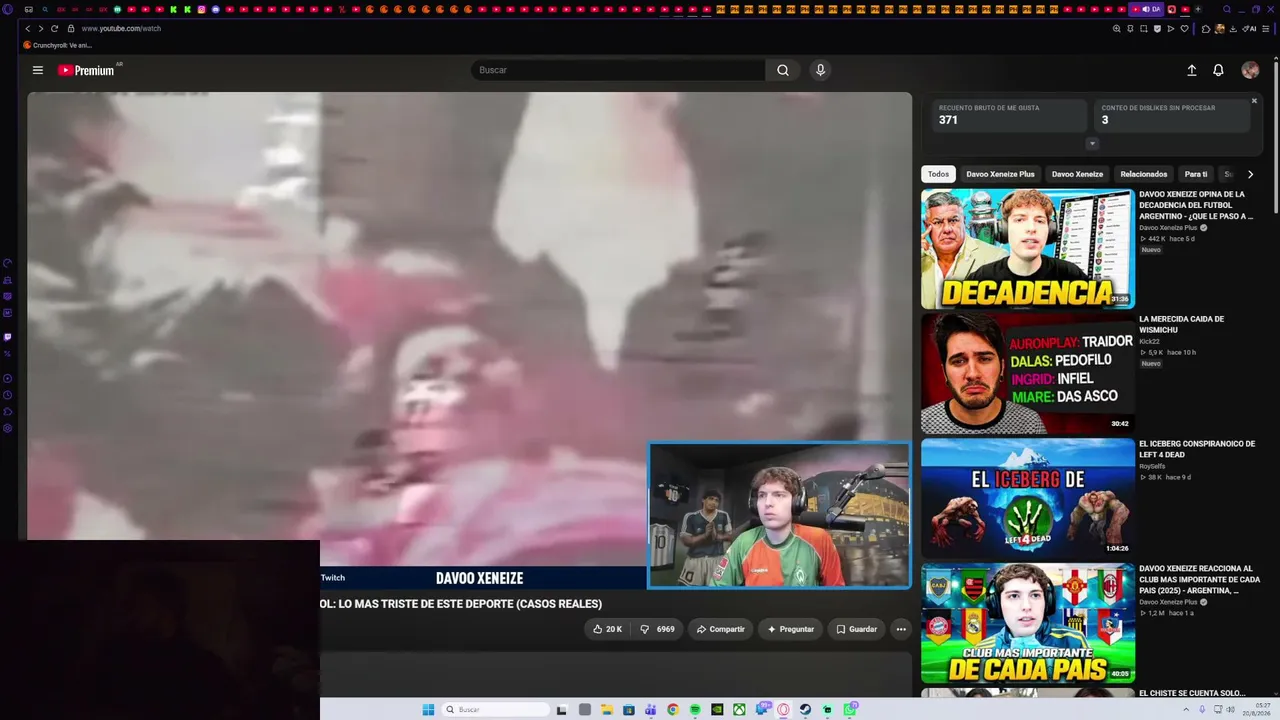The width and height of the screenshot is (1280, 720).
Task: Open the browser AI assistant icon
Action: point(1250,28)
